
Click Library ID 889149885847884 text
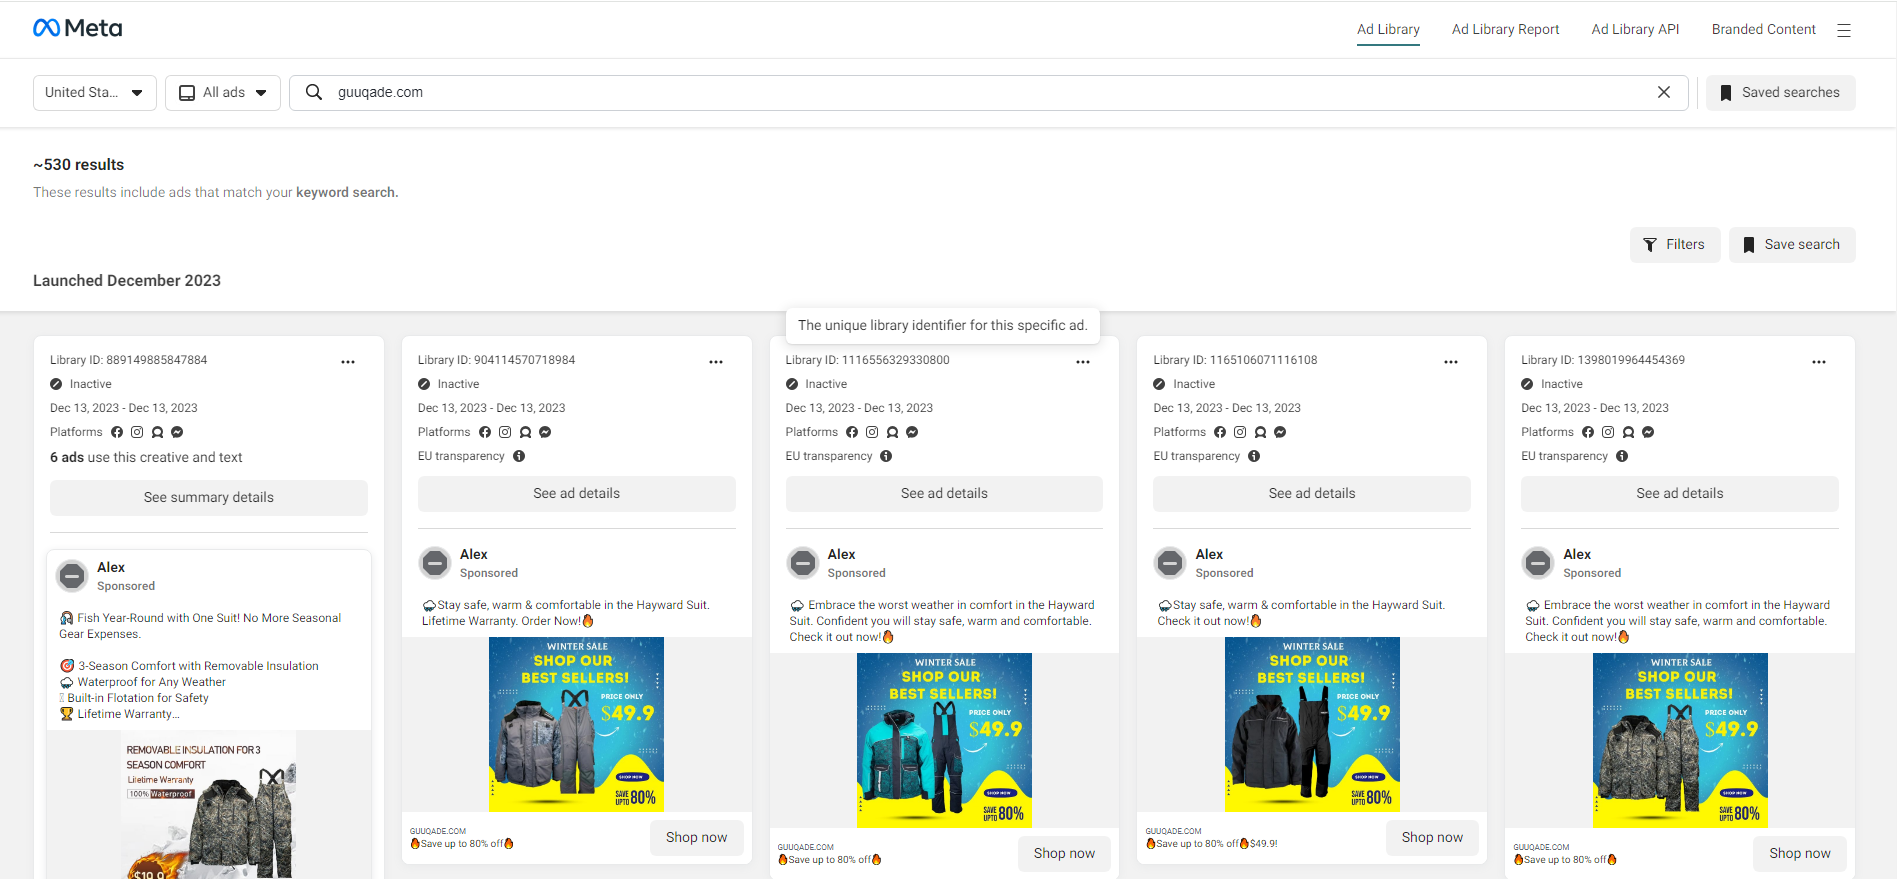tap(129, 360)
